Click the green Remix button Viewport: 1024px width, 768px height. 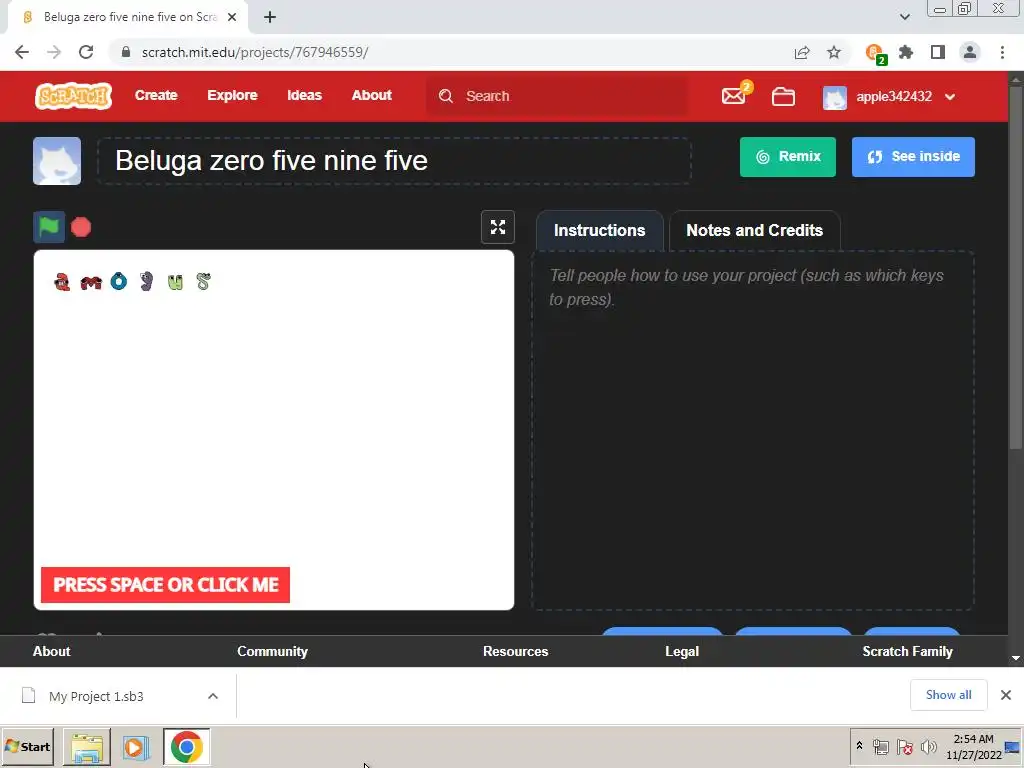coord(788,157)
